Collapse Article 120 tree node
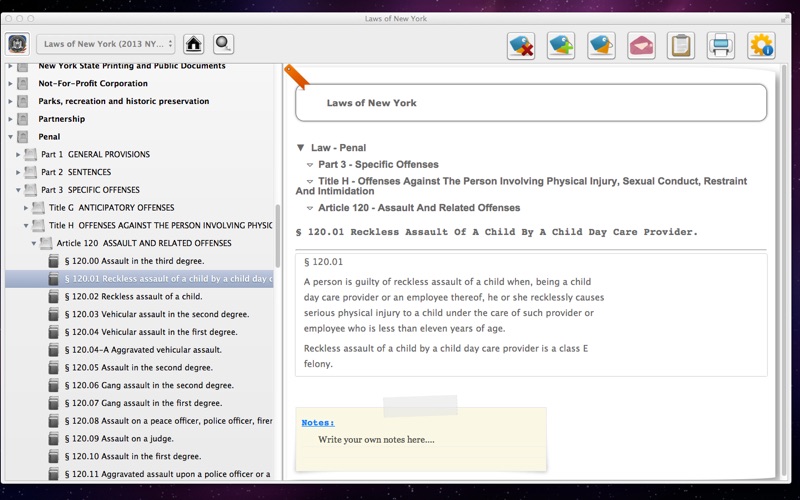Screen dimensions: 800x500 34,243
